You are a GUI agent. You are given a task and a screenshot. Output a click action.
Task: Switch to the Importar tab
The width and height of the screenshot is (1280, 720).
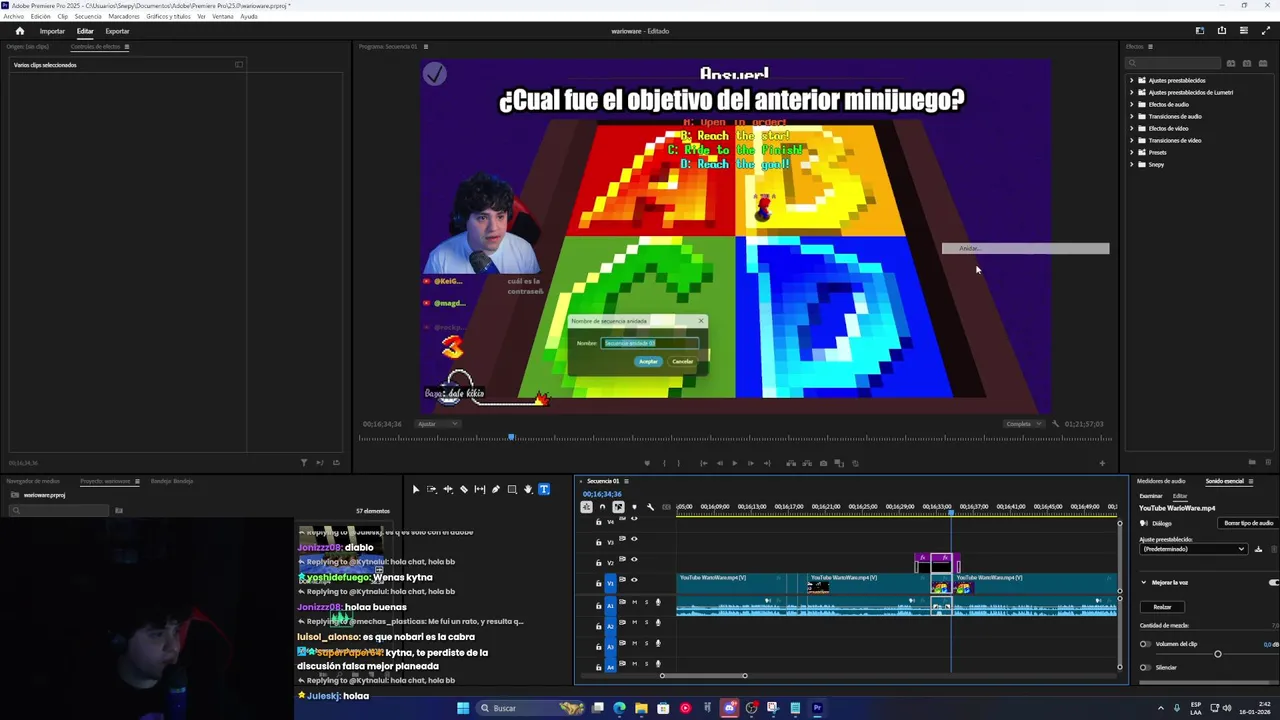pyautogui.click(x=52, y=31)
